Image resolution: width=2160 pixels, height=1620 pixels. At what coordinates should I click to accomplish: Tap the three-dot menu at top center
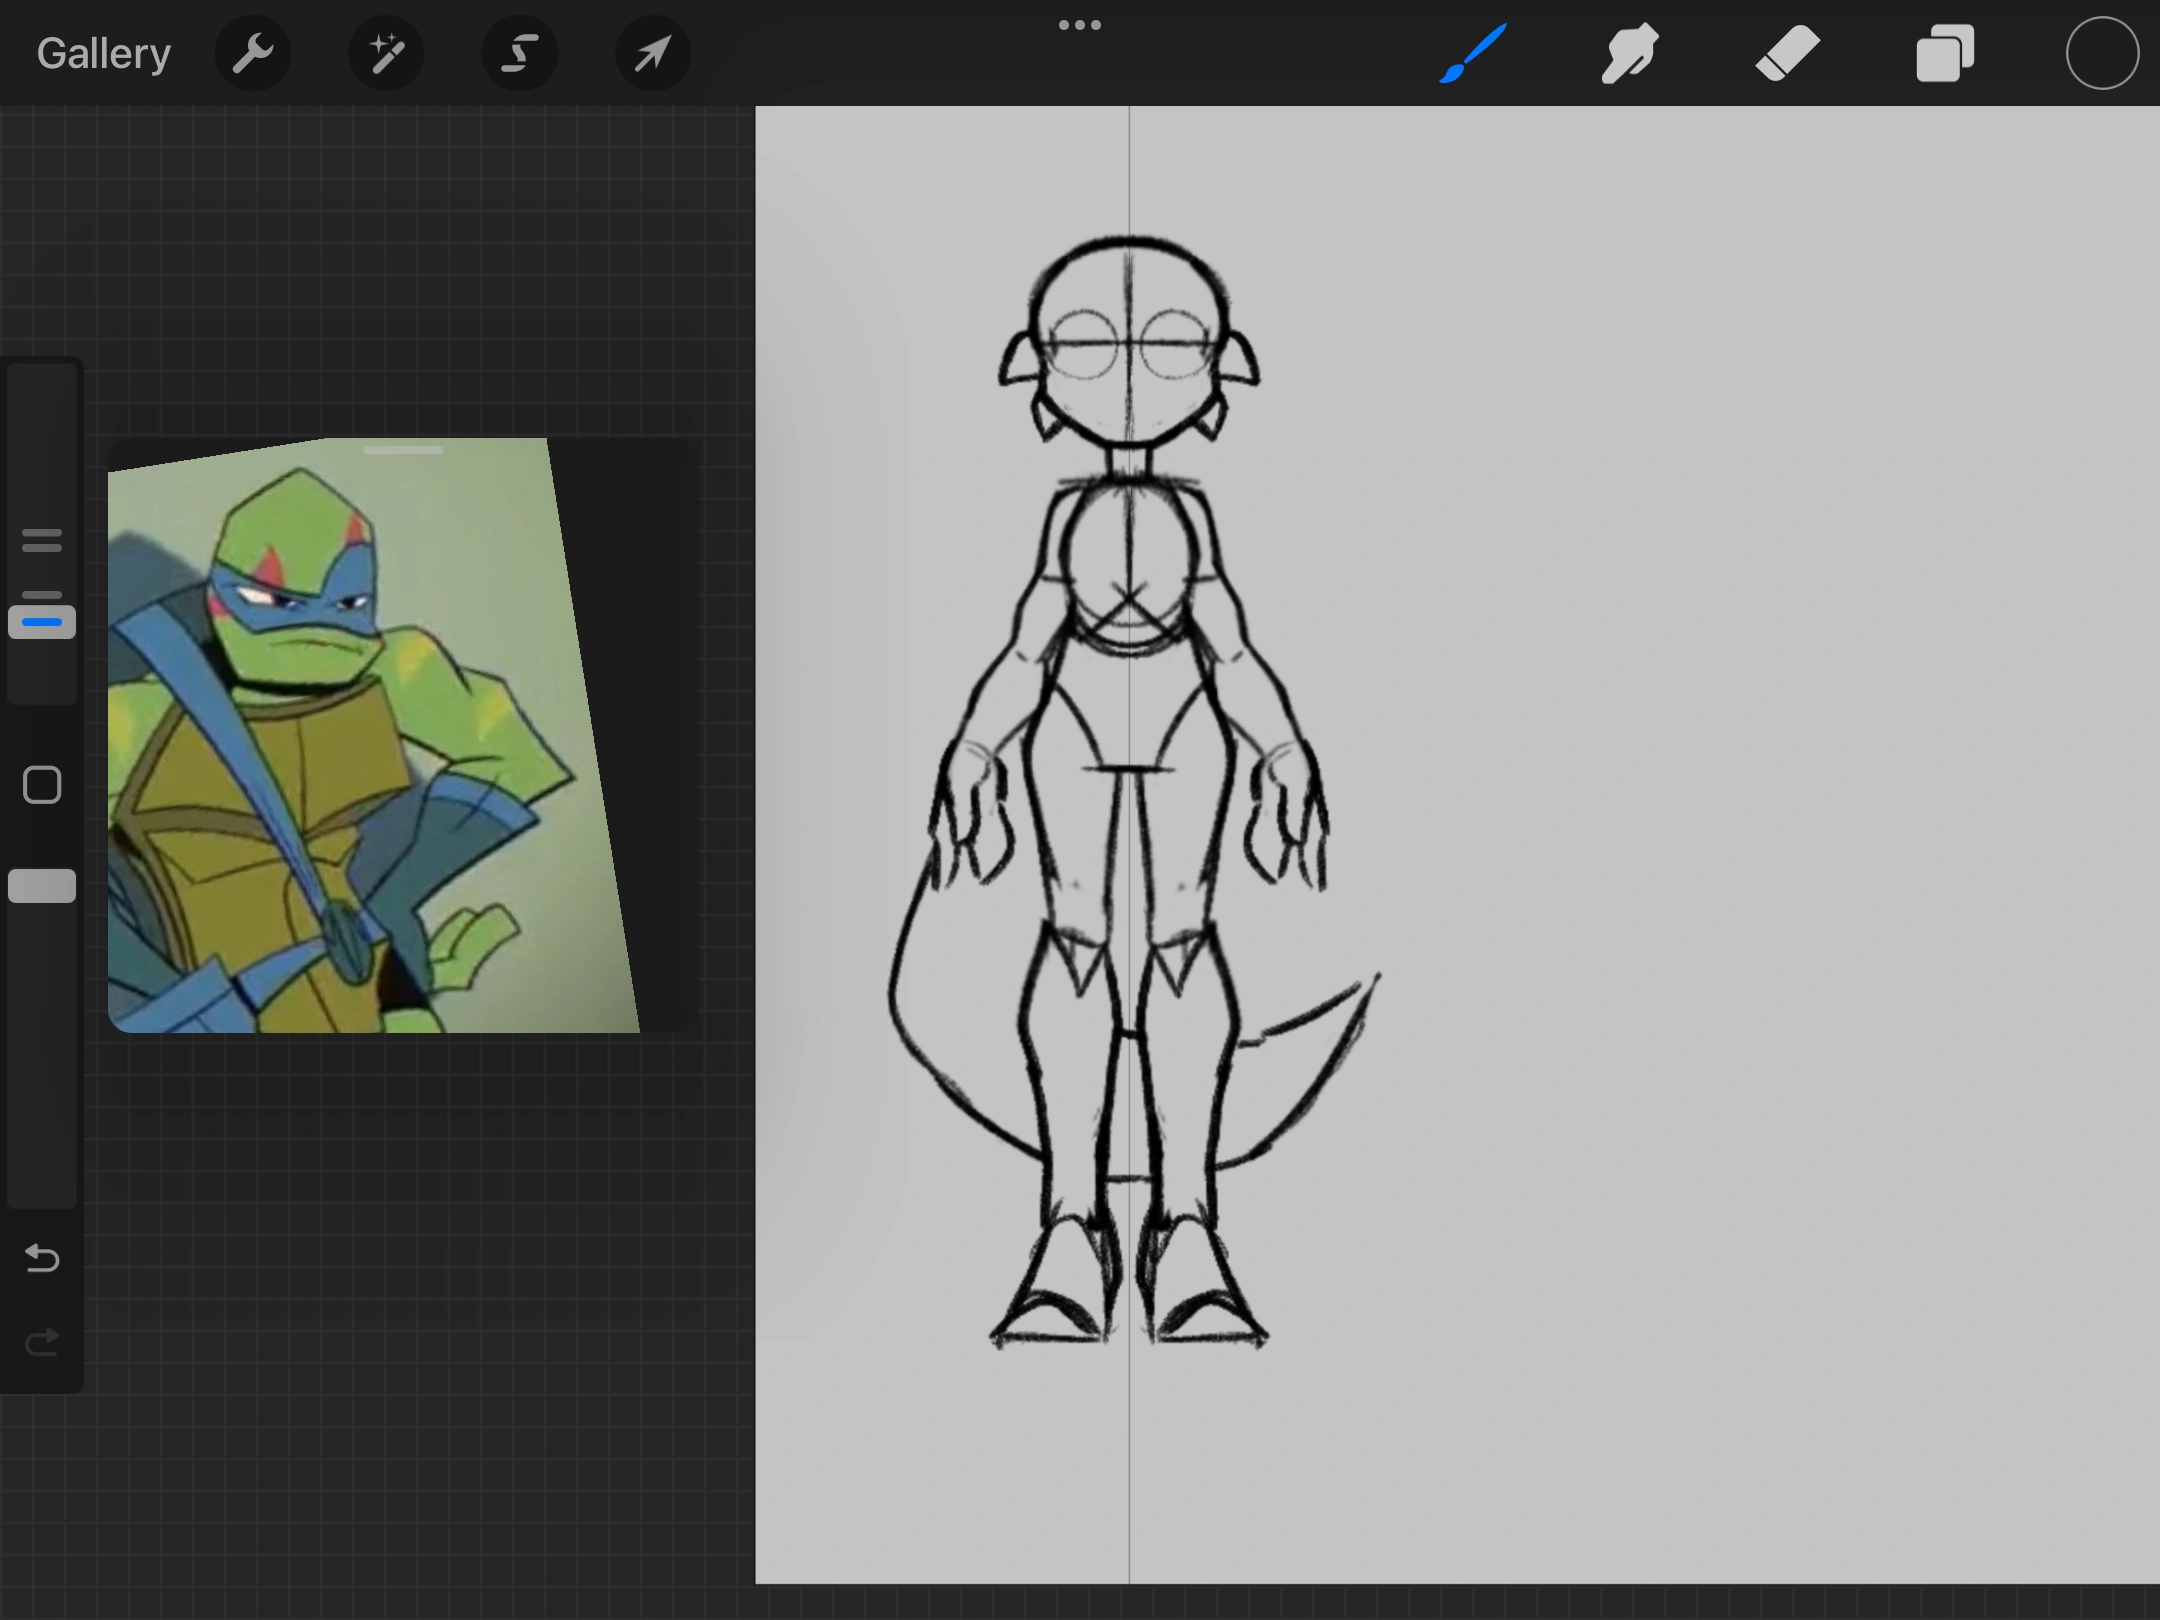(1080, 25)
